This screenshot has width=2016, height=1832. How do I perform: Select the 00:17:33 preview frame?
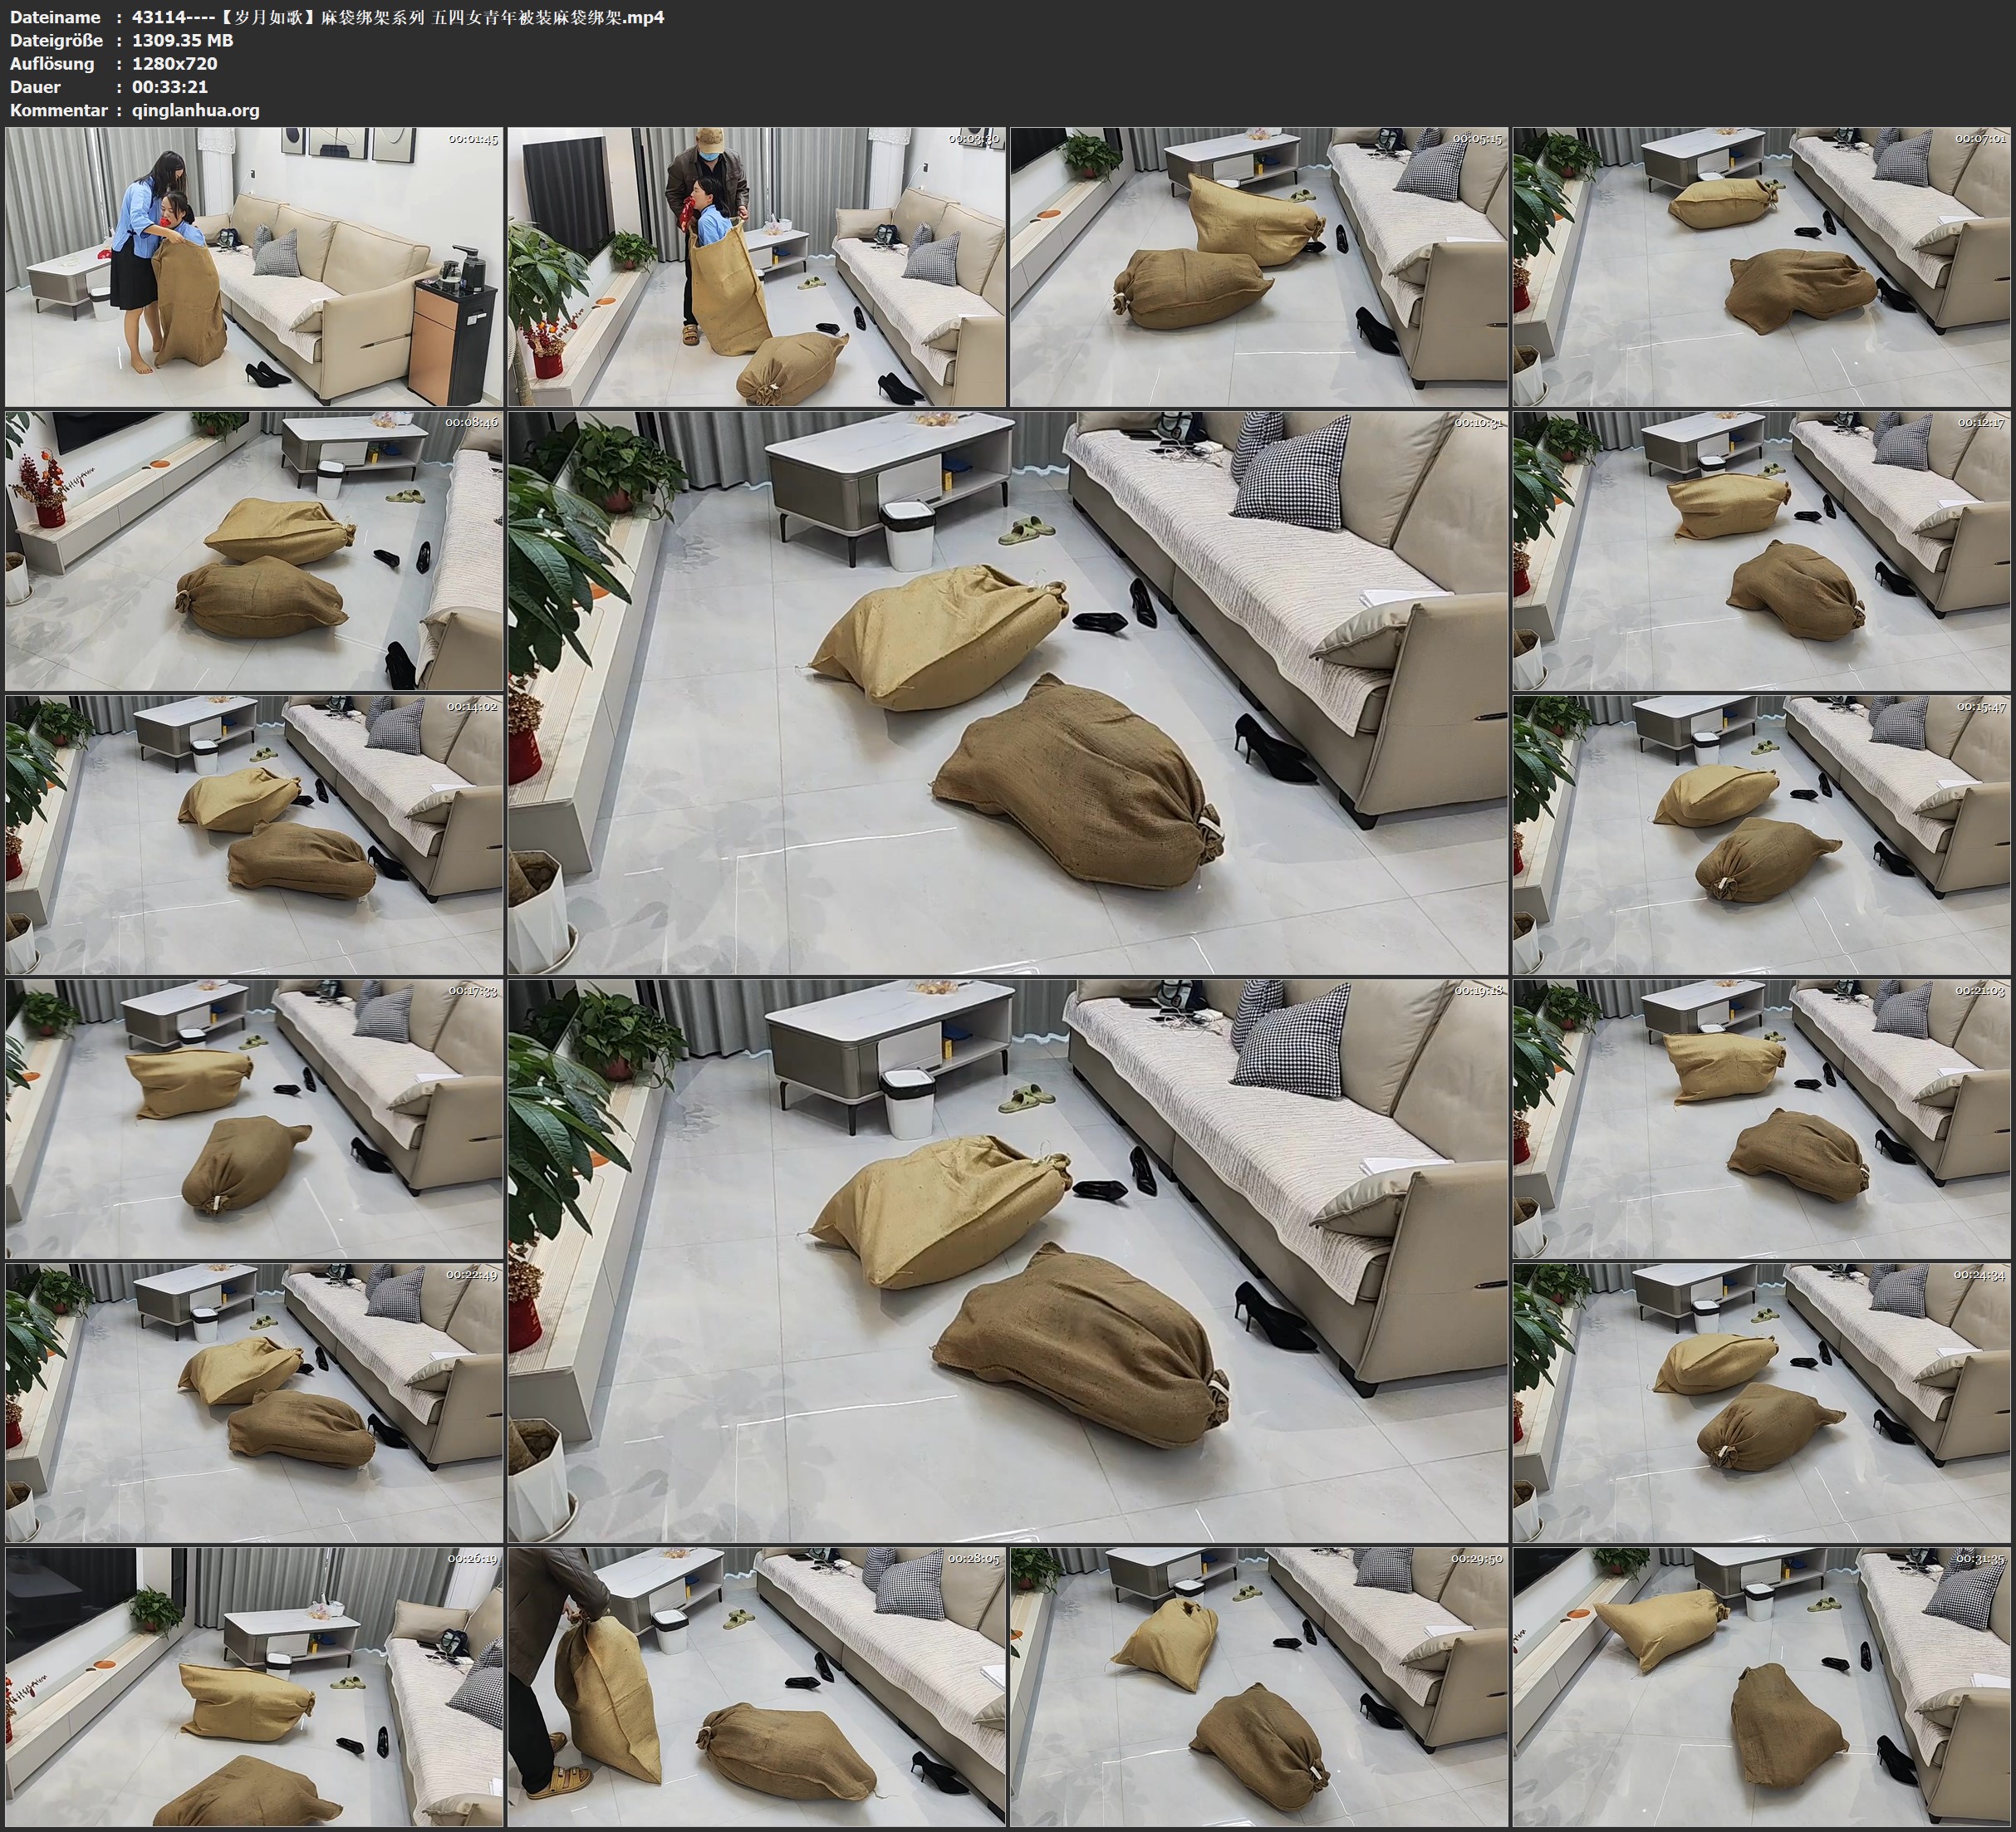pyautogui.click(x=254, y=1118)
